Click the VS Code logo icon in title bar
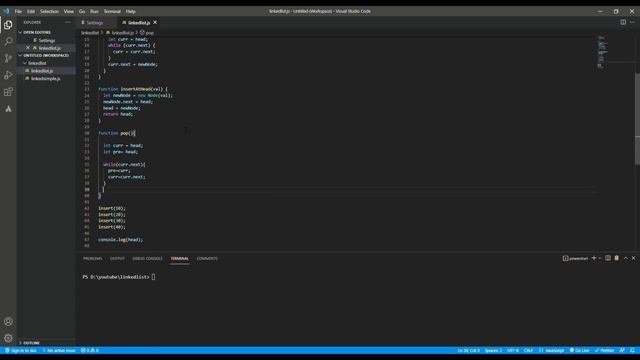Screen dimensions: 640x360 6,11
